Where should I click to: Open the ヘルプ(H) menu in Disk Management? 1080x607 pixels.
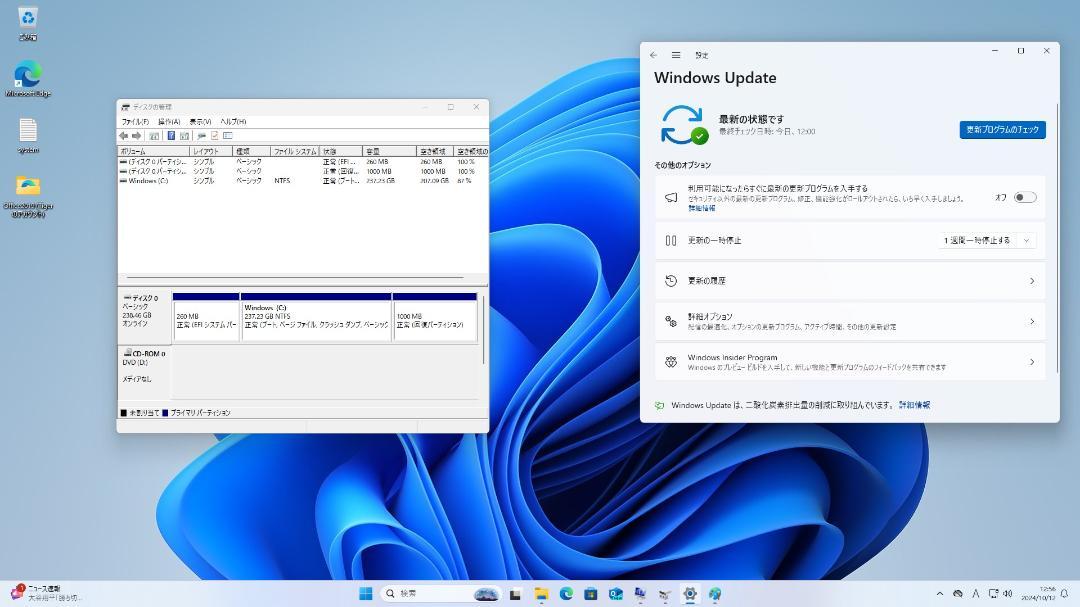pos(233,122)
